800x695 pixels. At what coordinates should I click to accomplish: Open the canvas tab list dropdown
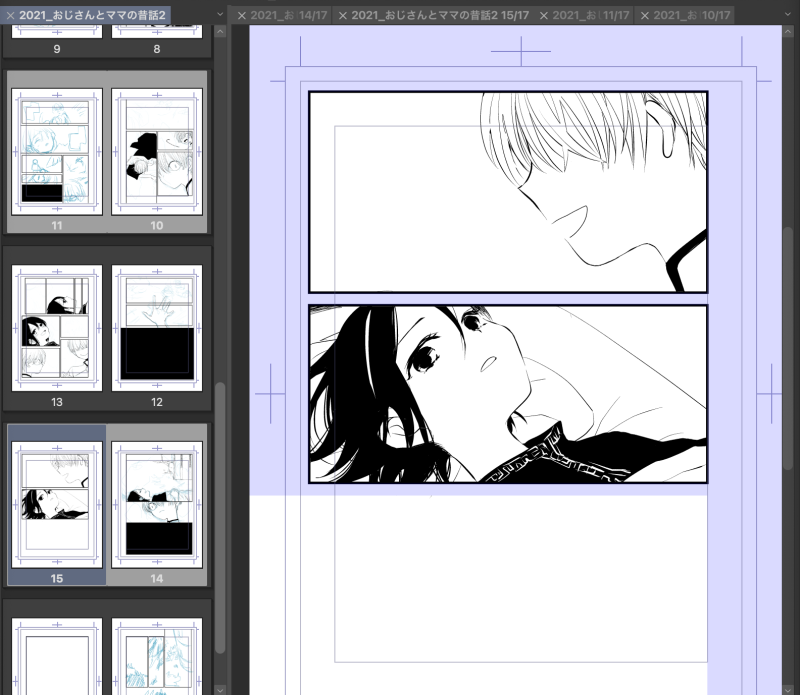(x=787, y=15)
